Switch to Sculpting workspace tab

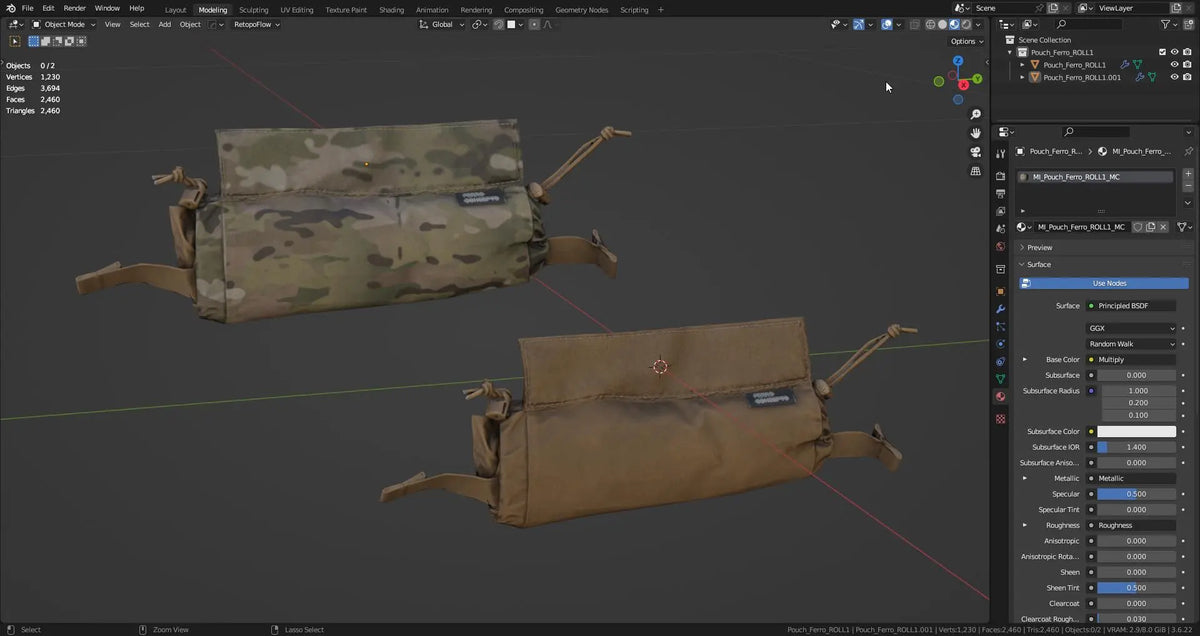(254, 9)
